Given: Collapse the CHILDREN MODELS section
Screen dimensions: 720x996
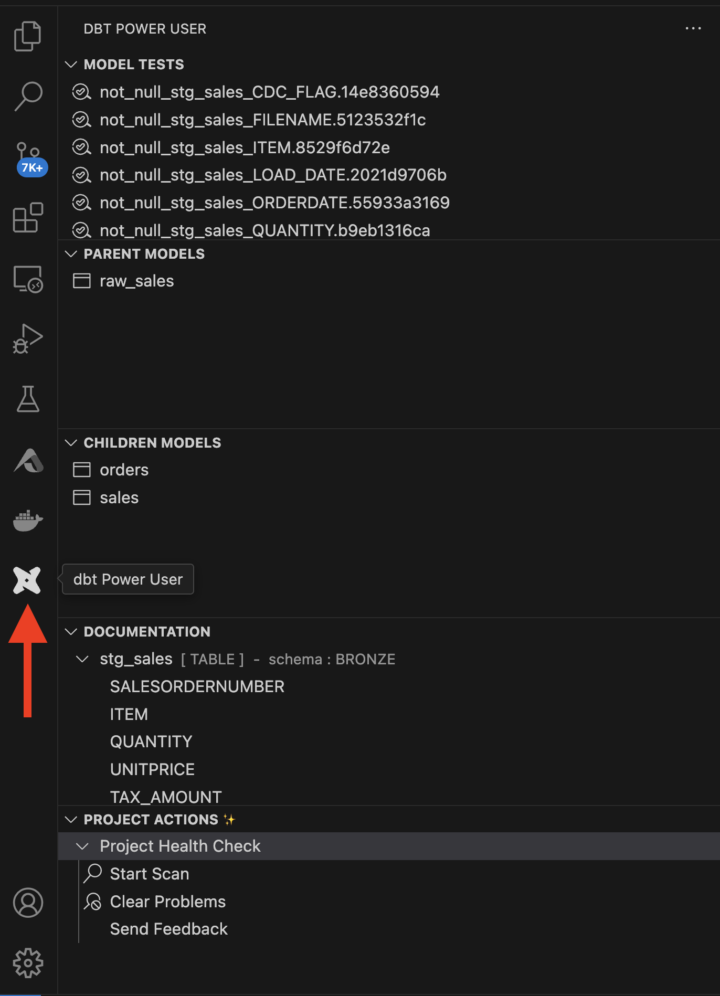Looking at the screenshot, I should [70, 442].
